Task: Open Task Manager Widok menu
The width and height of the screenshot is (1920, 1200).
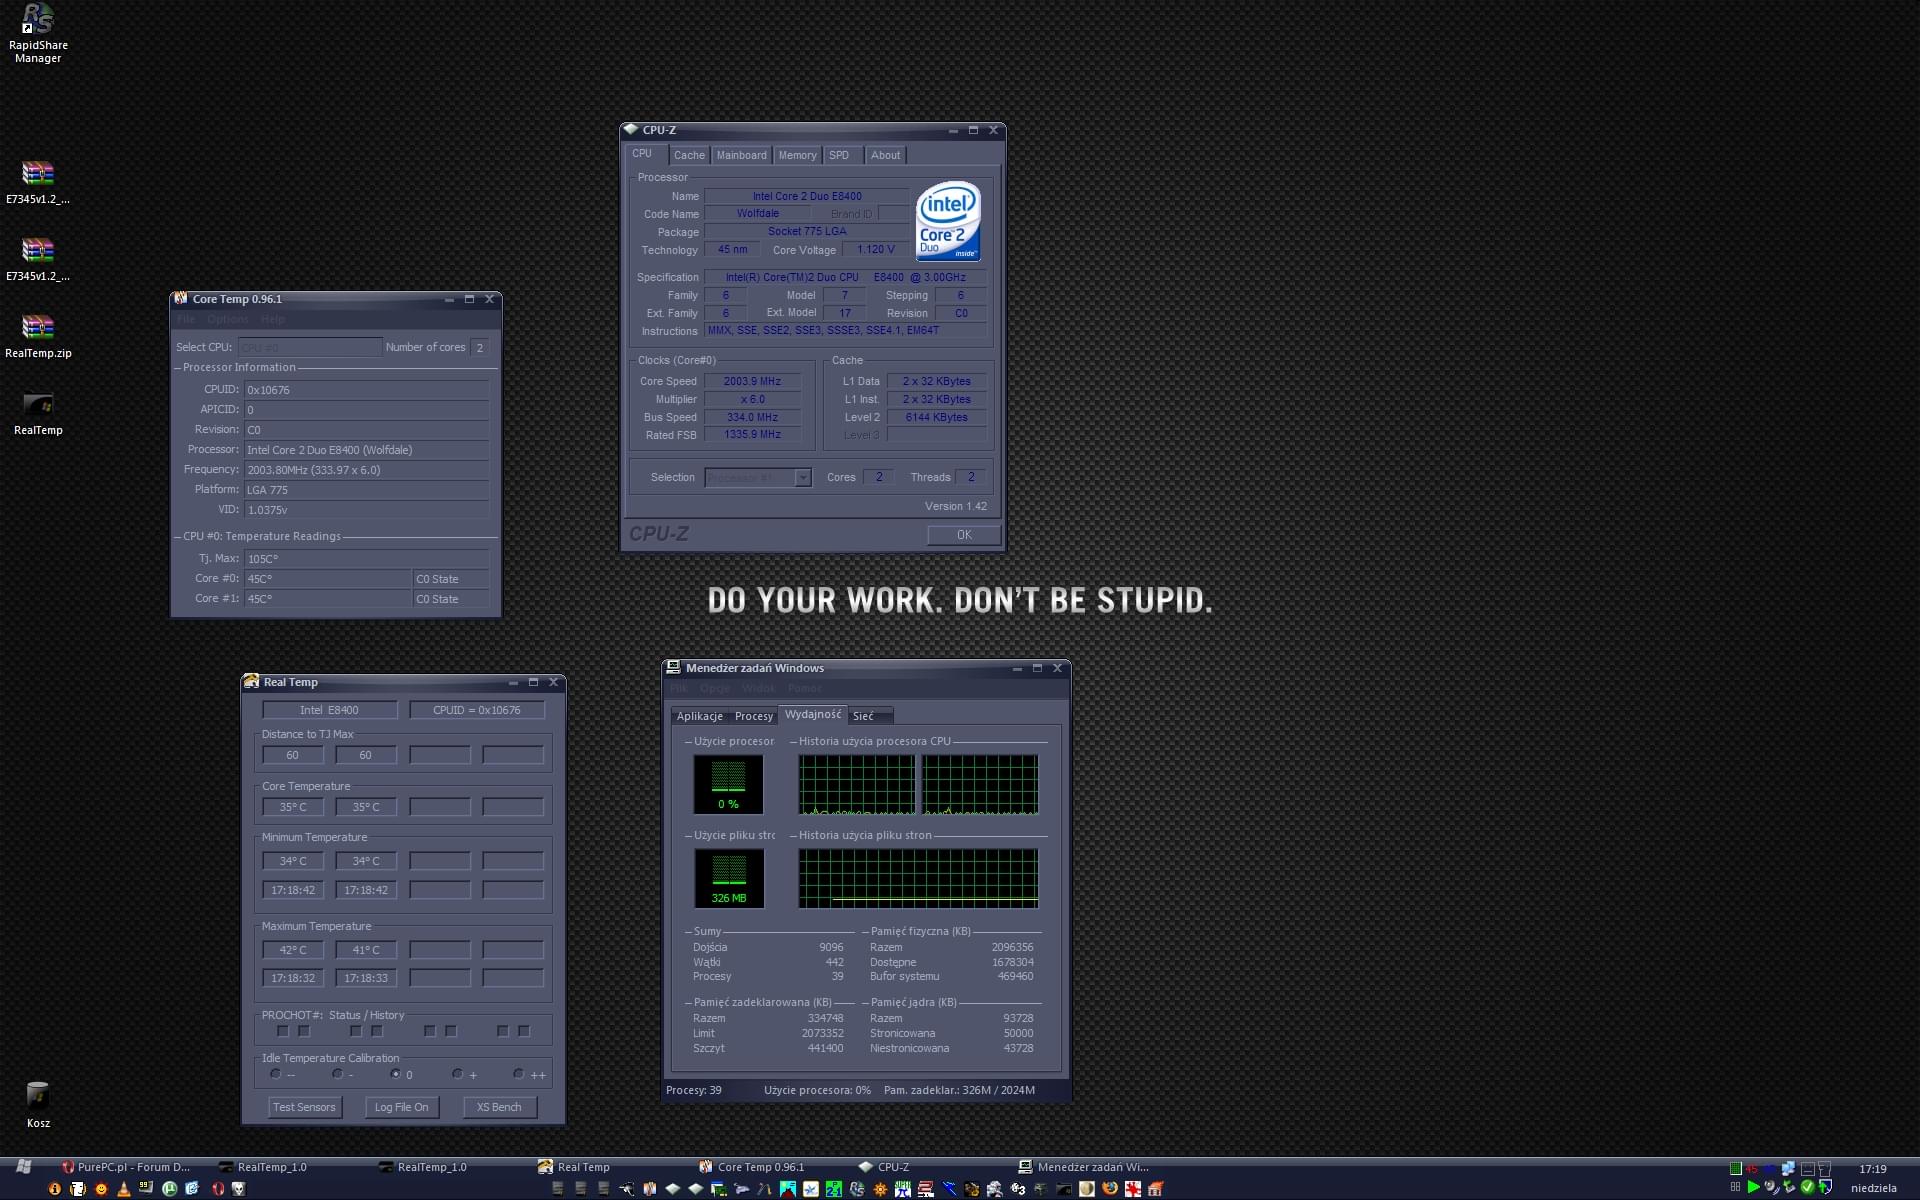Action: 758,688
